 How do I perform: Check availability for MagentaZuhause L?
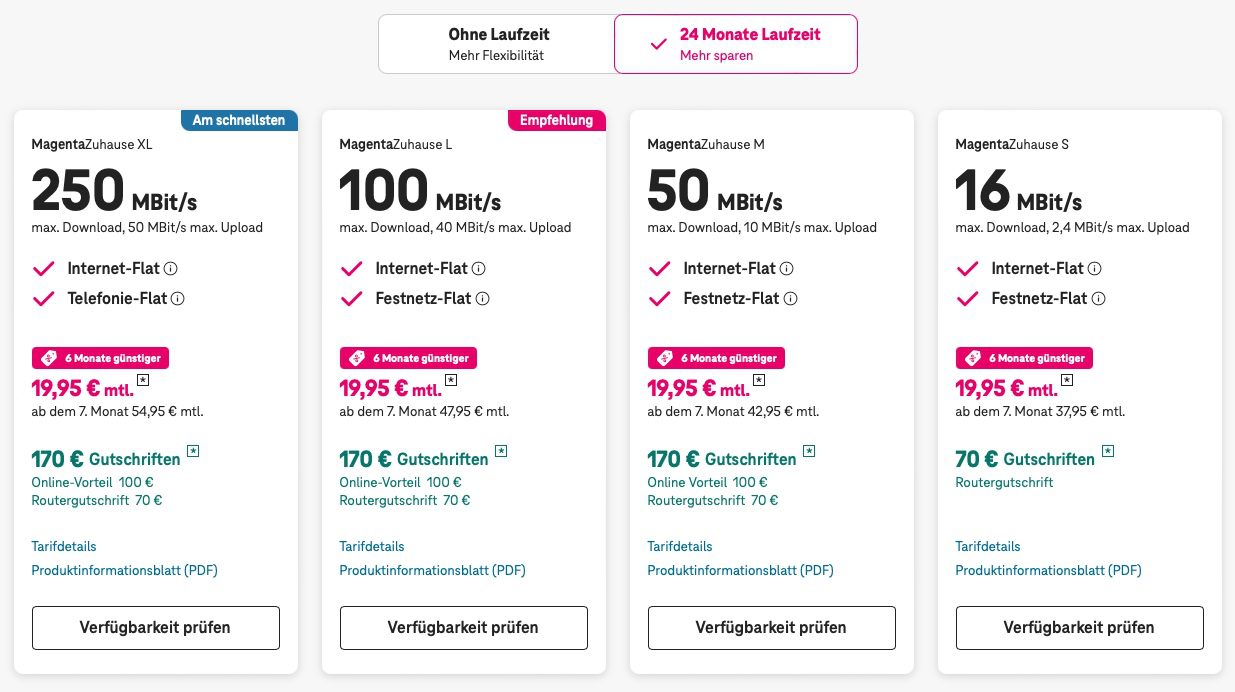463,628
